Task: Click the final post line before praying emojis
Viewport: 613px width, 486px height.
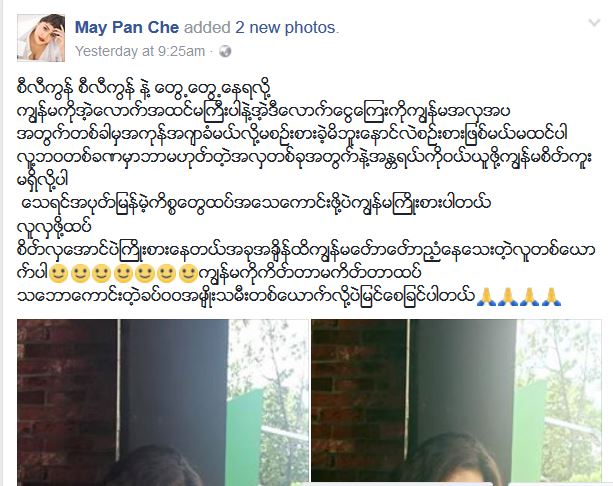Action: 246,296
